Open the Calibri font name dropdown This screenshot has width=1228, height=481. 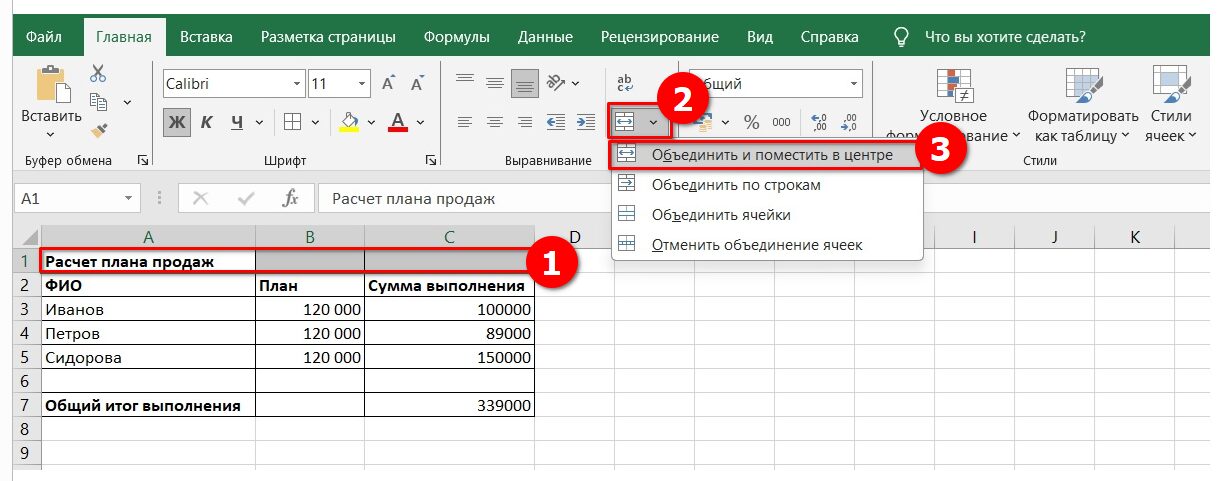[x=297, y=84]
